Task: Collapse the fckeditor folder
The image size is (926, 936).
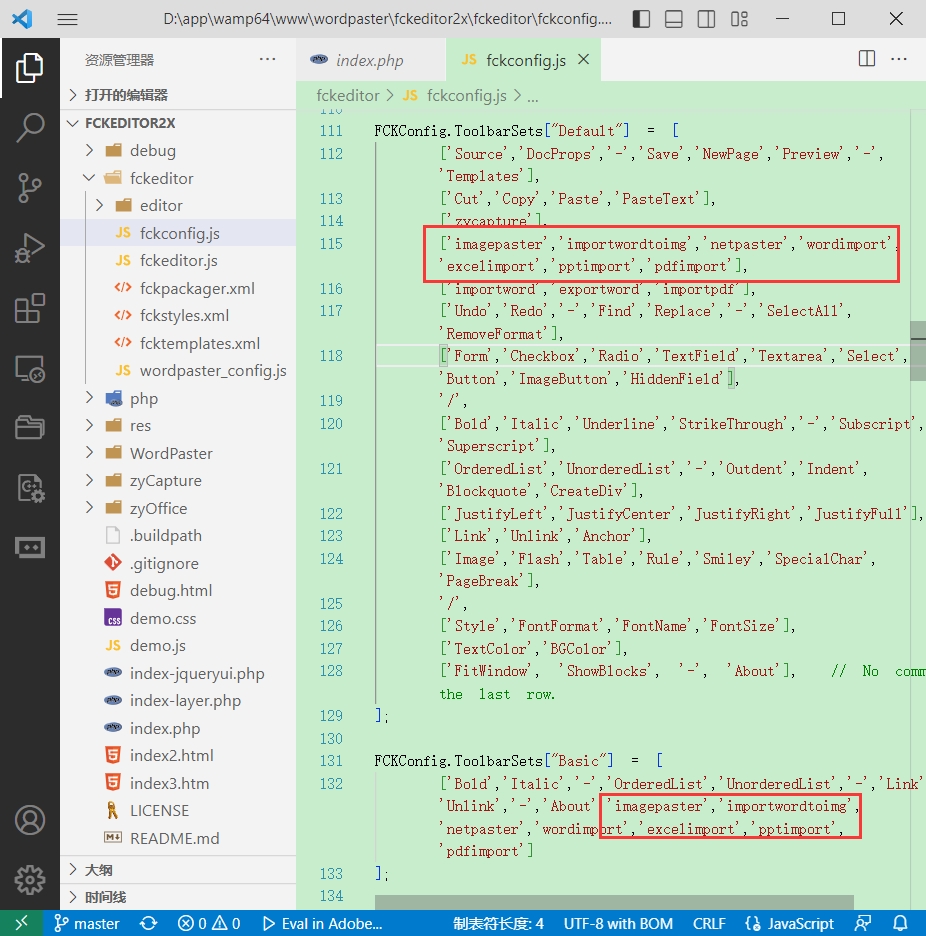Action: click(x=161, y=178)
